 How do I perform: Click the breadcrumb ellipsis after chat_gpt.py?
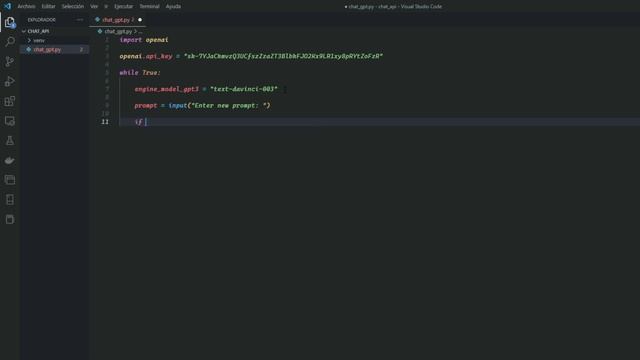coord(140,31)
